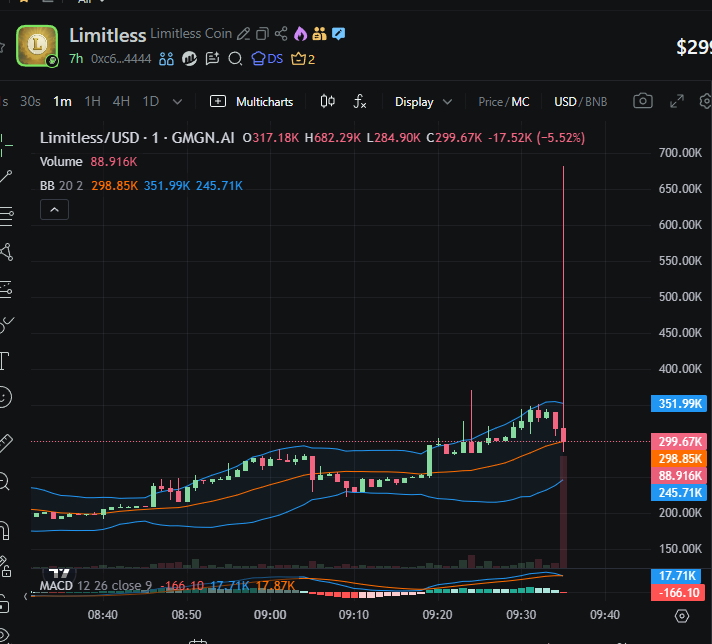Click the 245.71K lower band label
Screen dimensions: 712x644
coord(679,493)
